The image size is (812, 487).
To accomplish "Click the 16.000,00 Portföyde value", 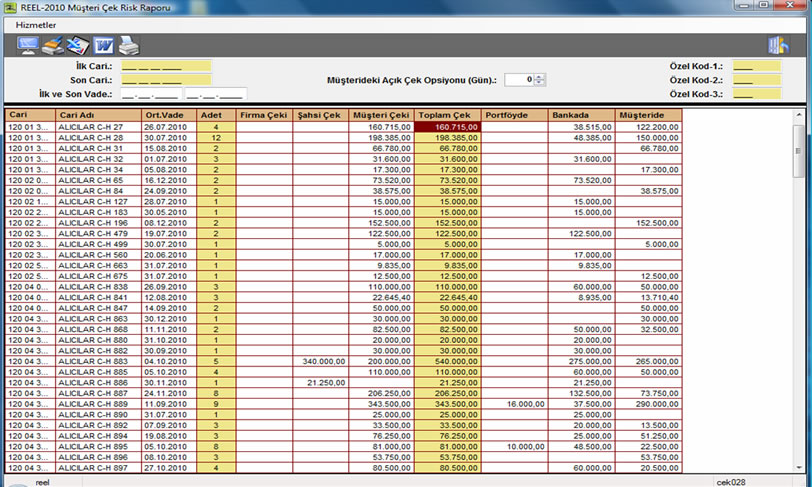I will click(x=526, y=404).
